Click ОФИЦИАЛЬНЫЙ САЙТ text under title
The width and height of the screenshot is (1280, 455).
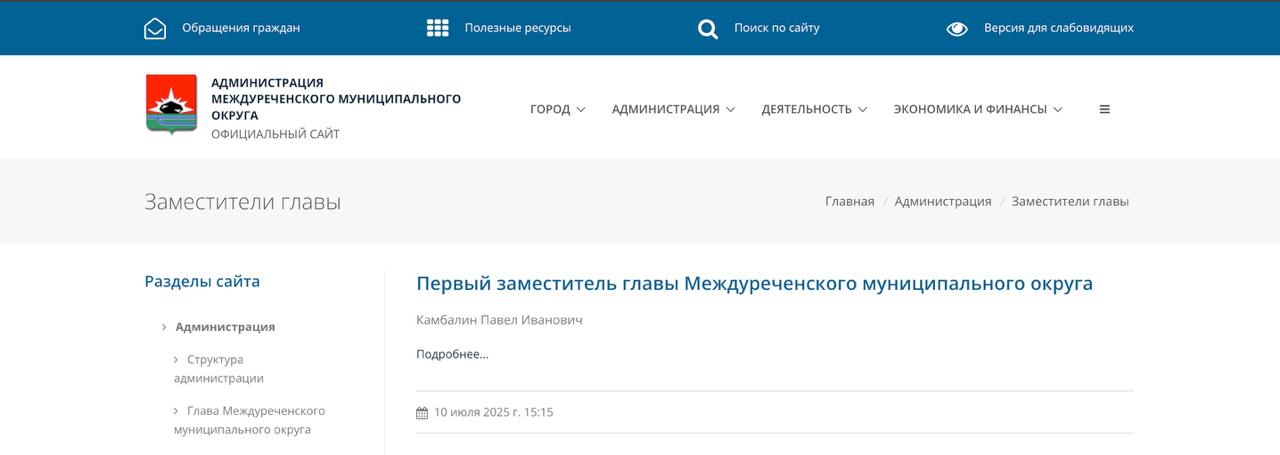point(275,134)
